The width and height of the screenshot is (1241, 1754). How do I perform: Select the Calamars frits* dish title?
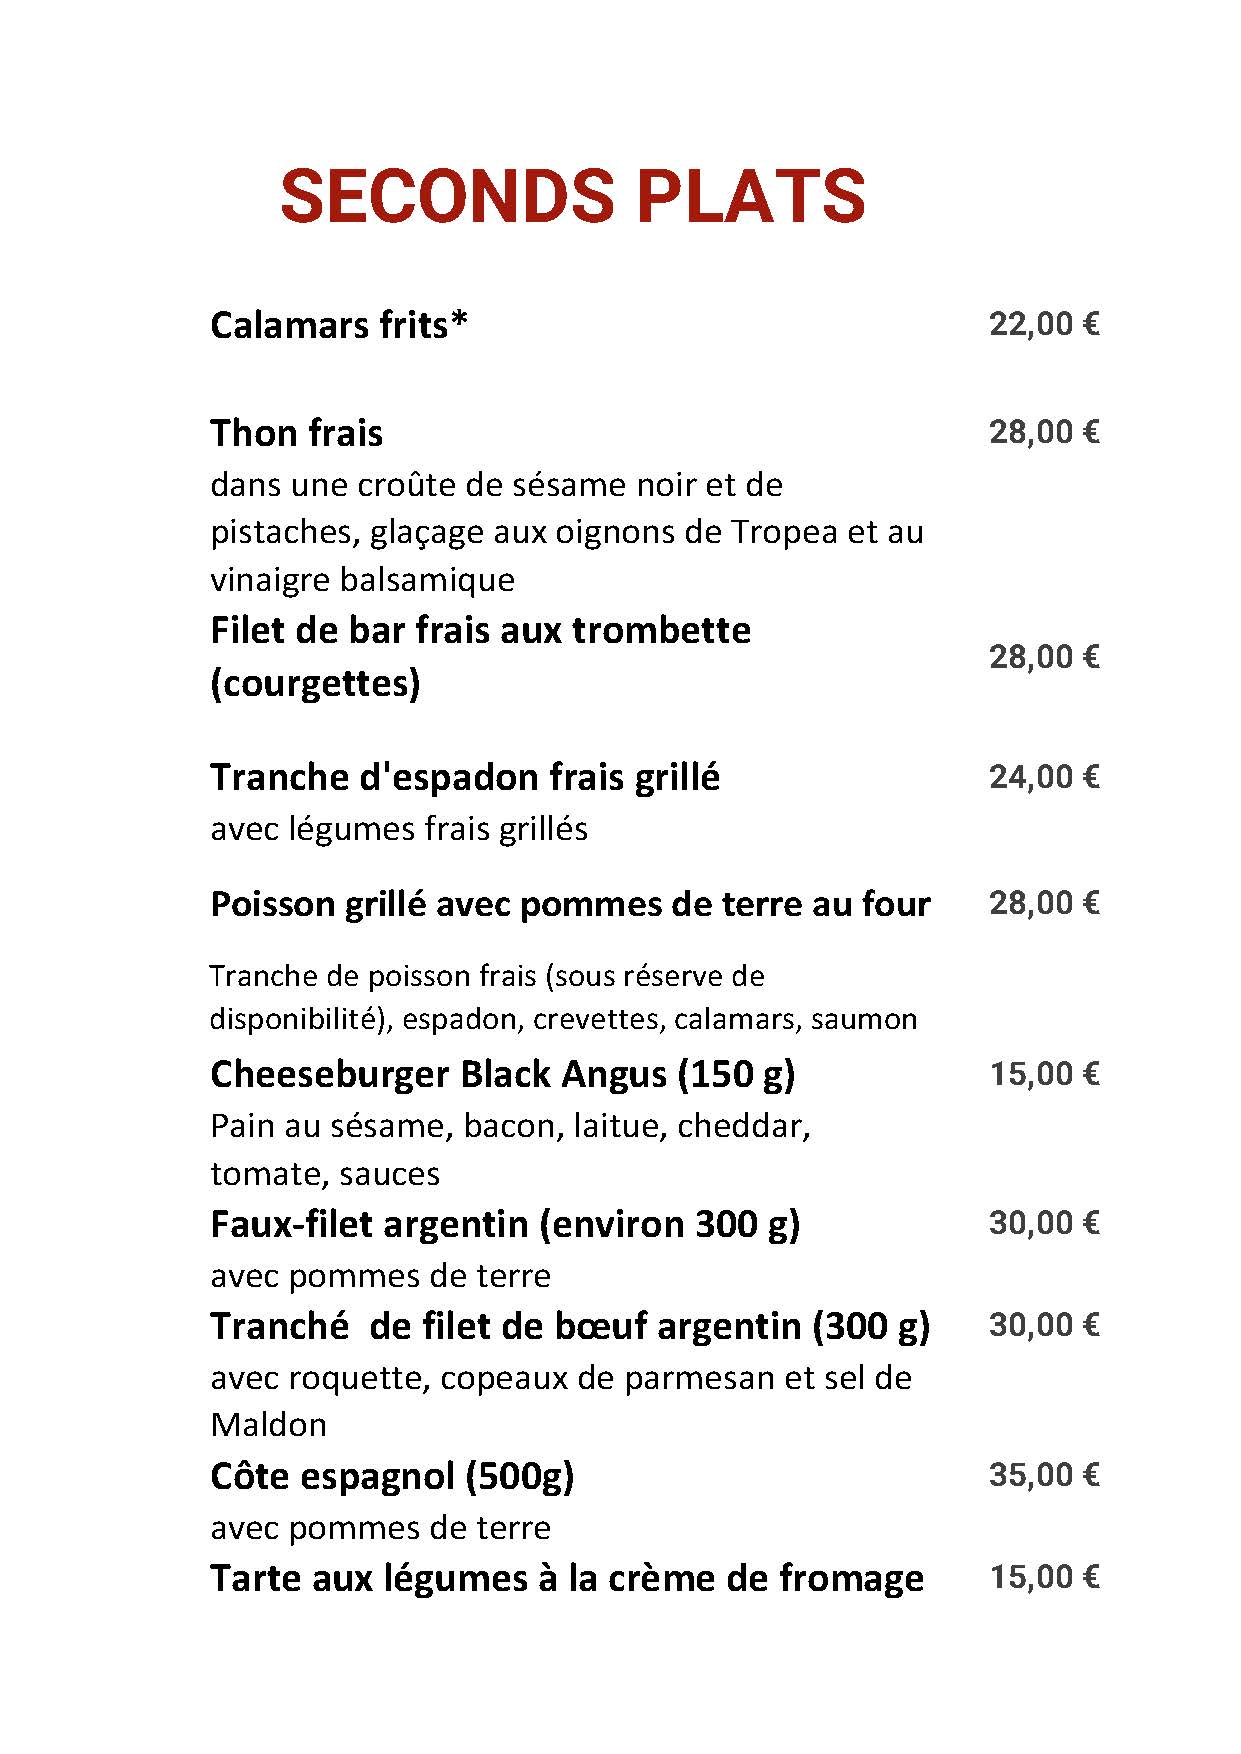[x=339, y=325]
